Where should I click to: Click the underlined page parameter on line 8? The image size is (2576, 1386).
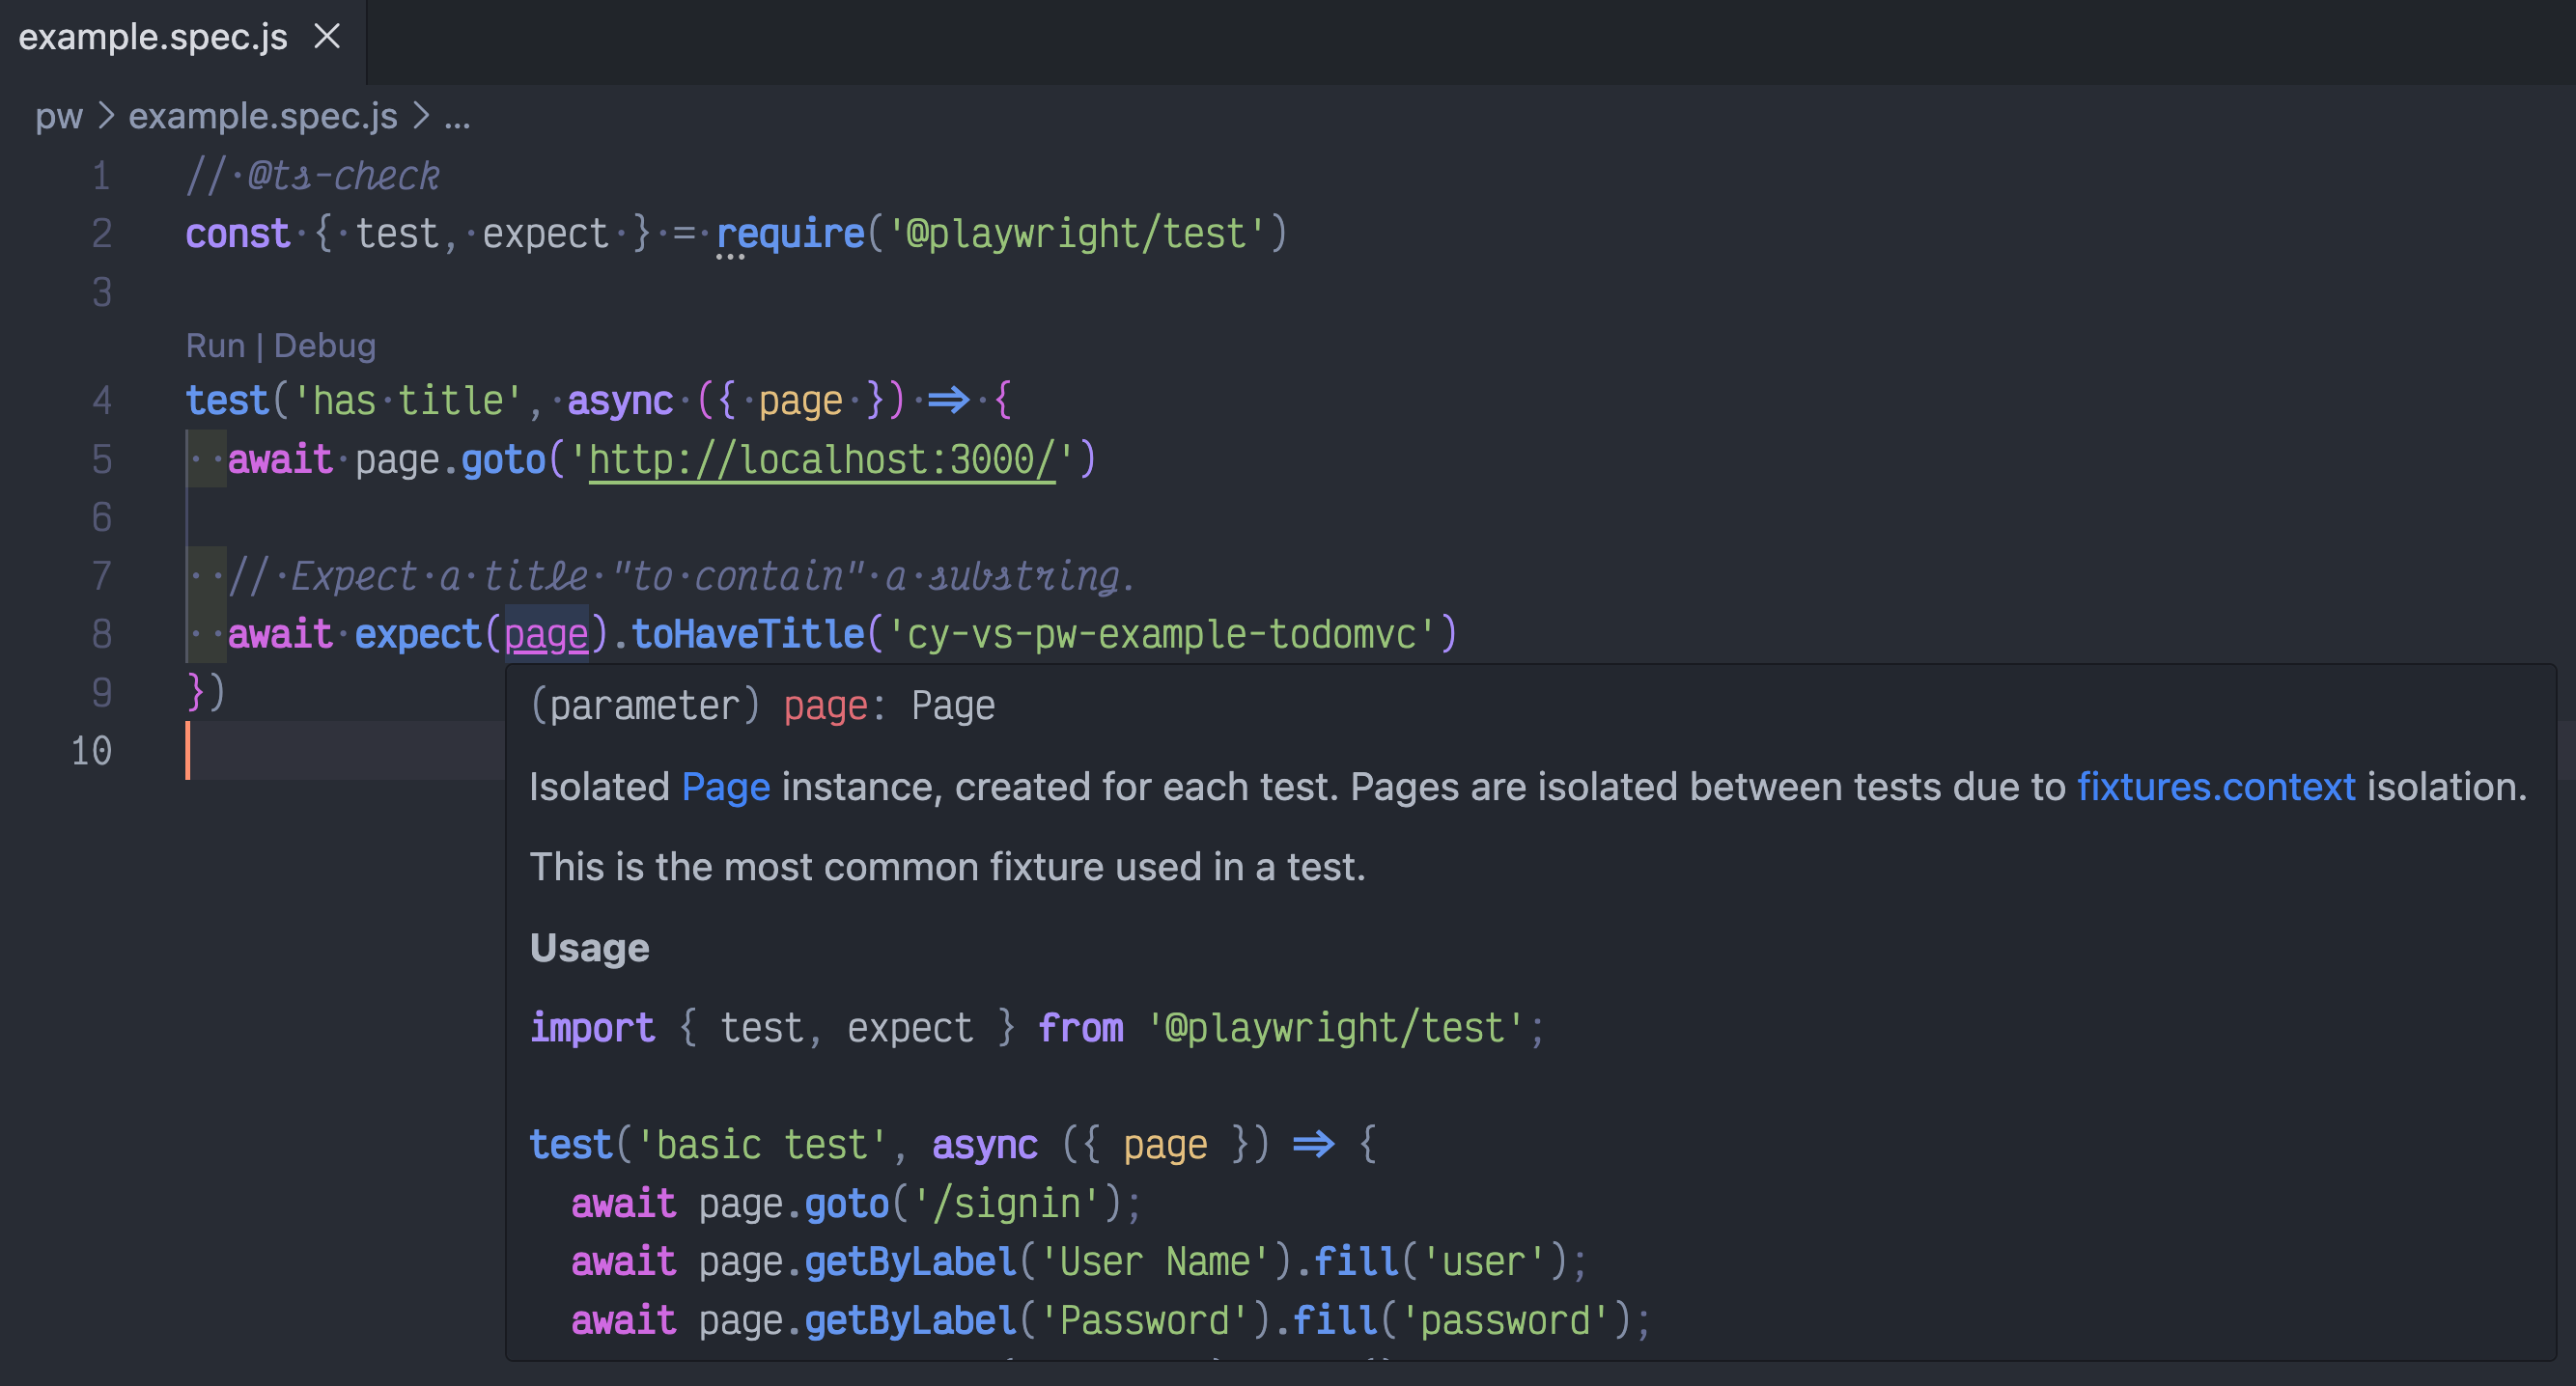click(546, 634)
